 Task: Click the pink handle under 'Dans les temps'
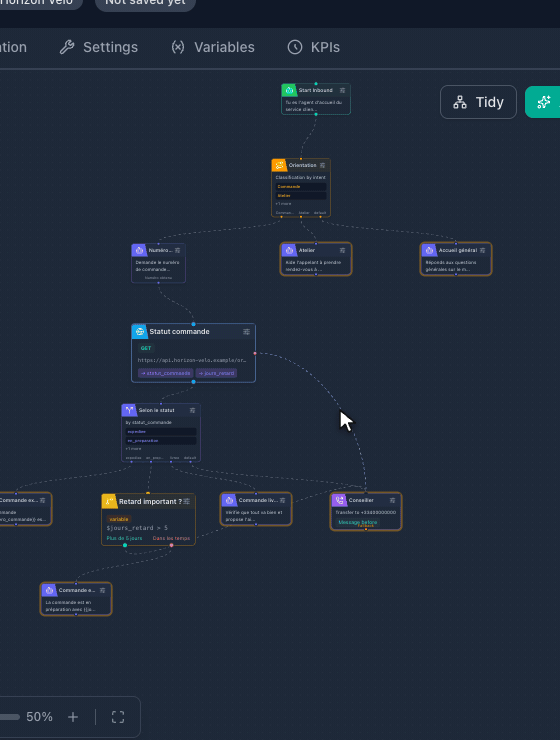coord(171,545)
